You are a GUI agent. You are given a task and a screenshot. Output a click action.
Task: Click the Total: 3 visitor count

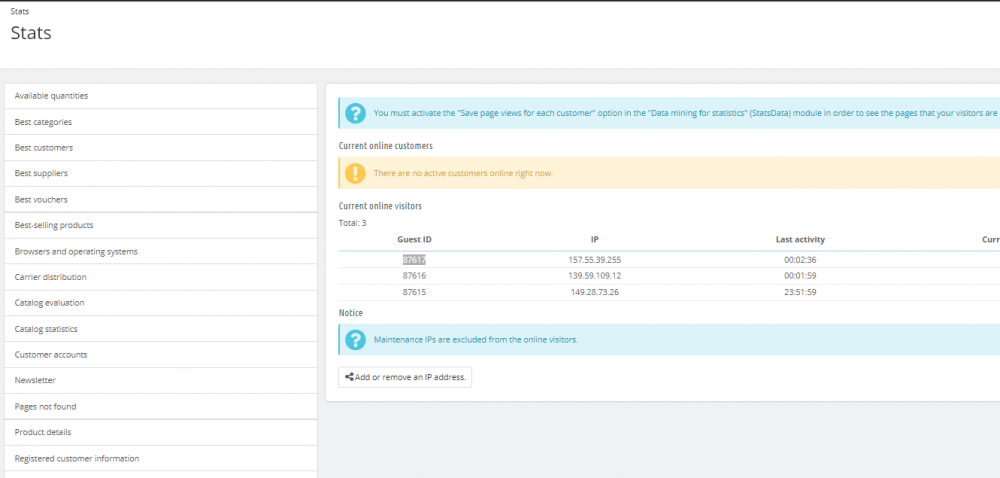coord(353,223)
